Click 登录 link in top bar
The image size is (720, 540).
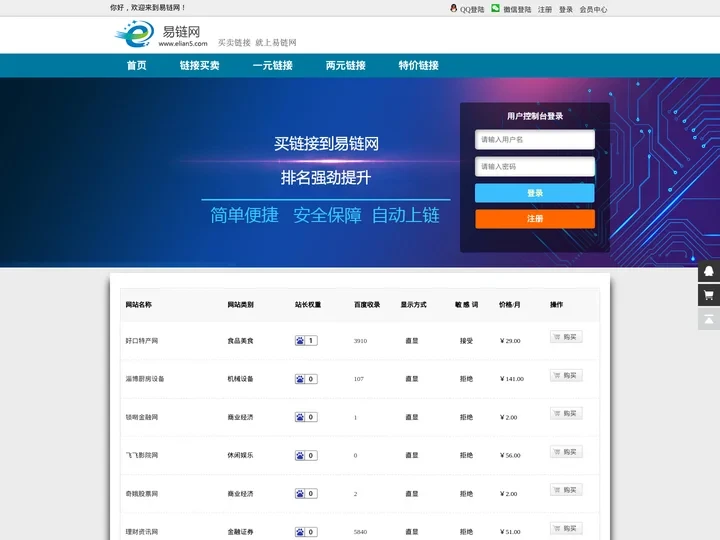point(566,9)
